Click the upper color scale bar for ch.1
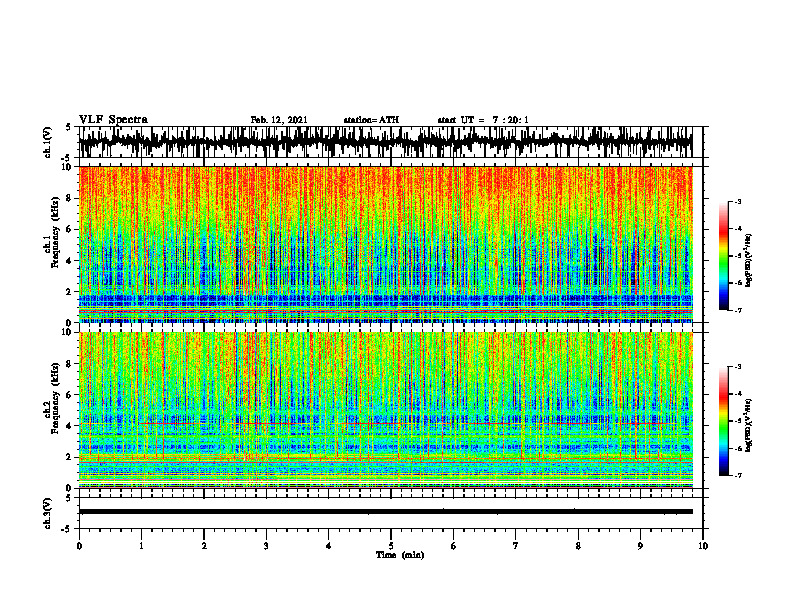 pos(724,256)
